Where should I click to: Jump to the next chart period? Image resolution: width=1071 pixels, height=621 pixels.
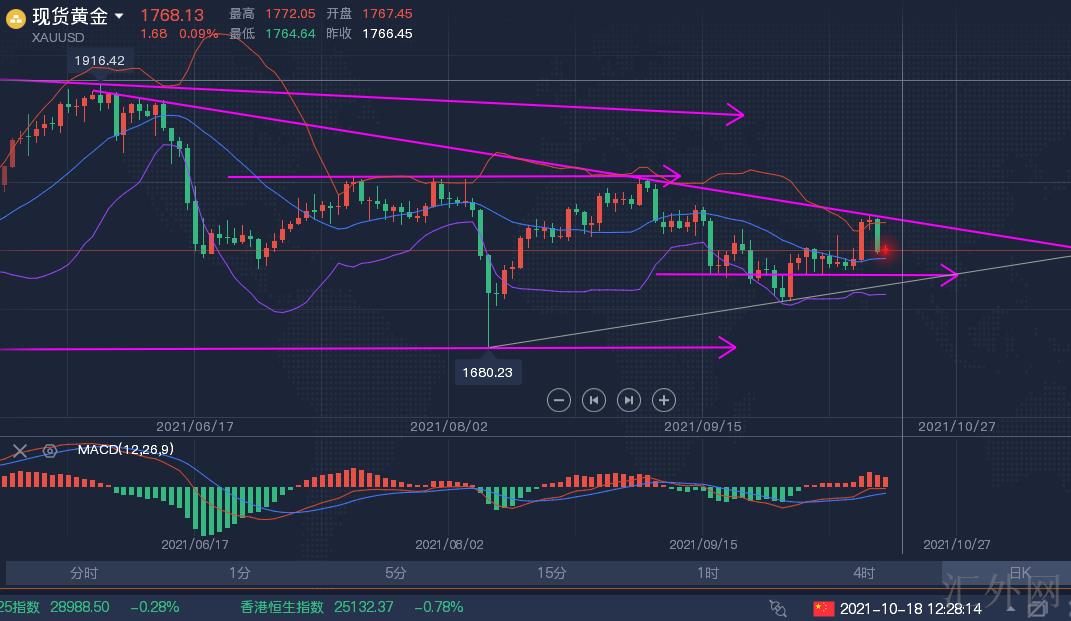tap(628, 400)
